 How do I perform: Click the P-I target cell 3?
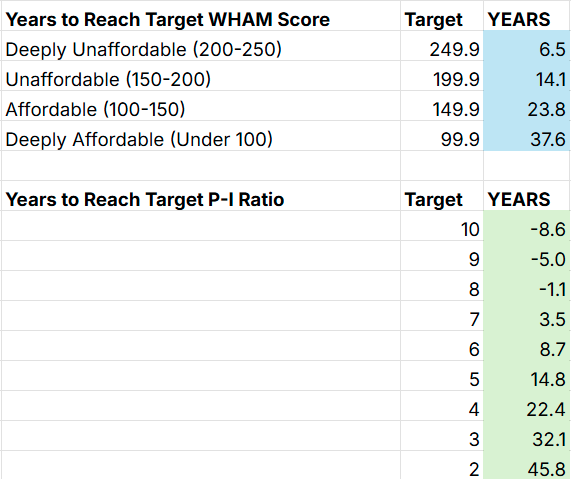click(442, 436)
